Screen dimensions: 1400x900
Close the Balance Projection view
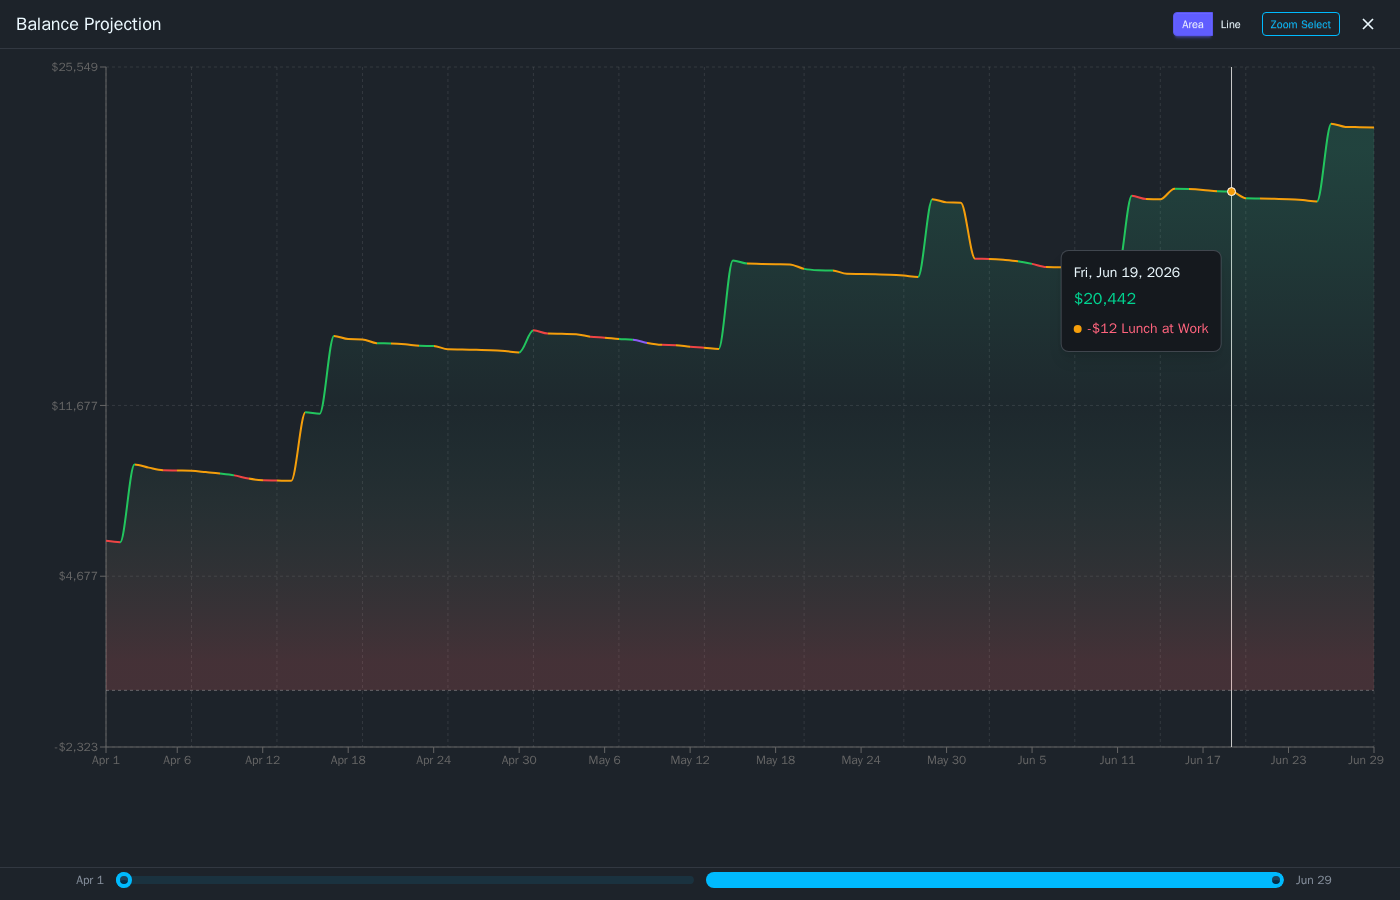(1368, 24)
